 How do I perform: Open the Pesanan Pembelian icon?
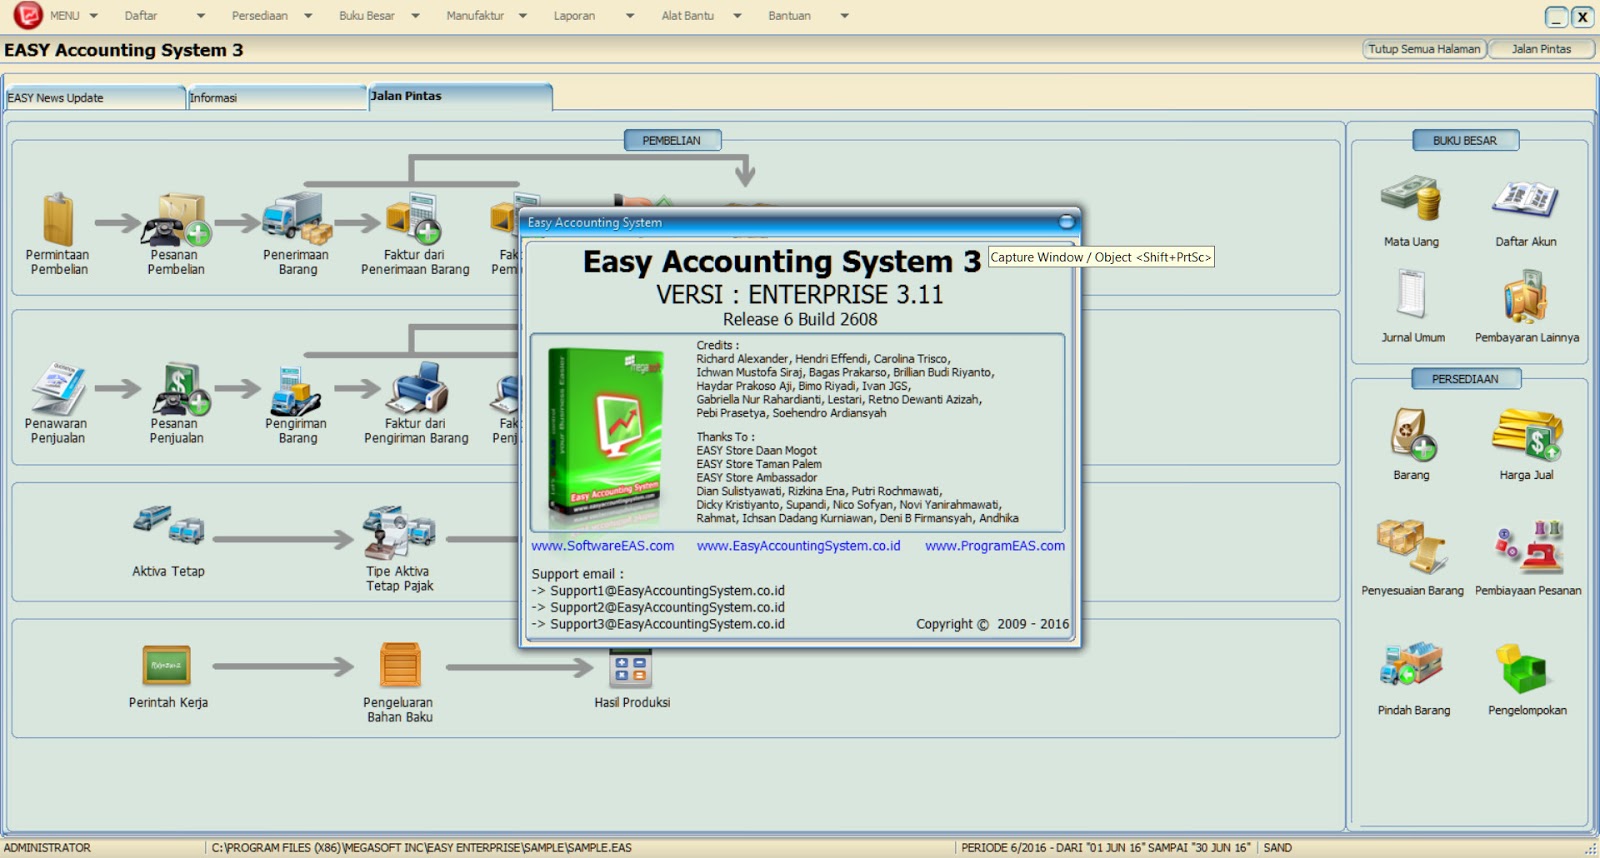point(176,219)
